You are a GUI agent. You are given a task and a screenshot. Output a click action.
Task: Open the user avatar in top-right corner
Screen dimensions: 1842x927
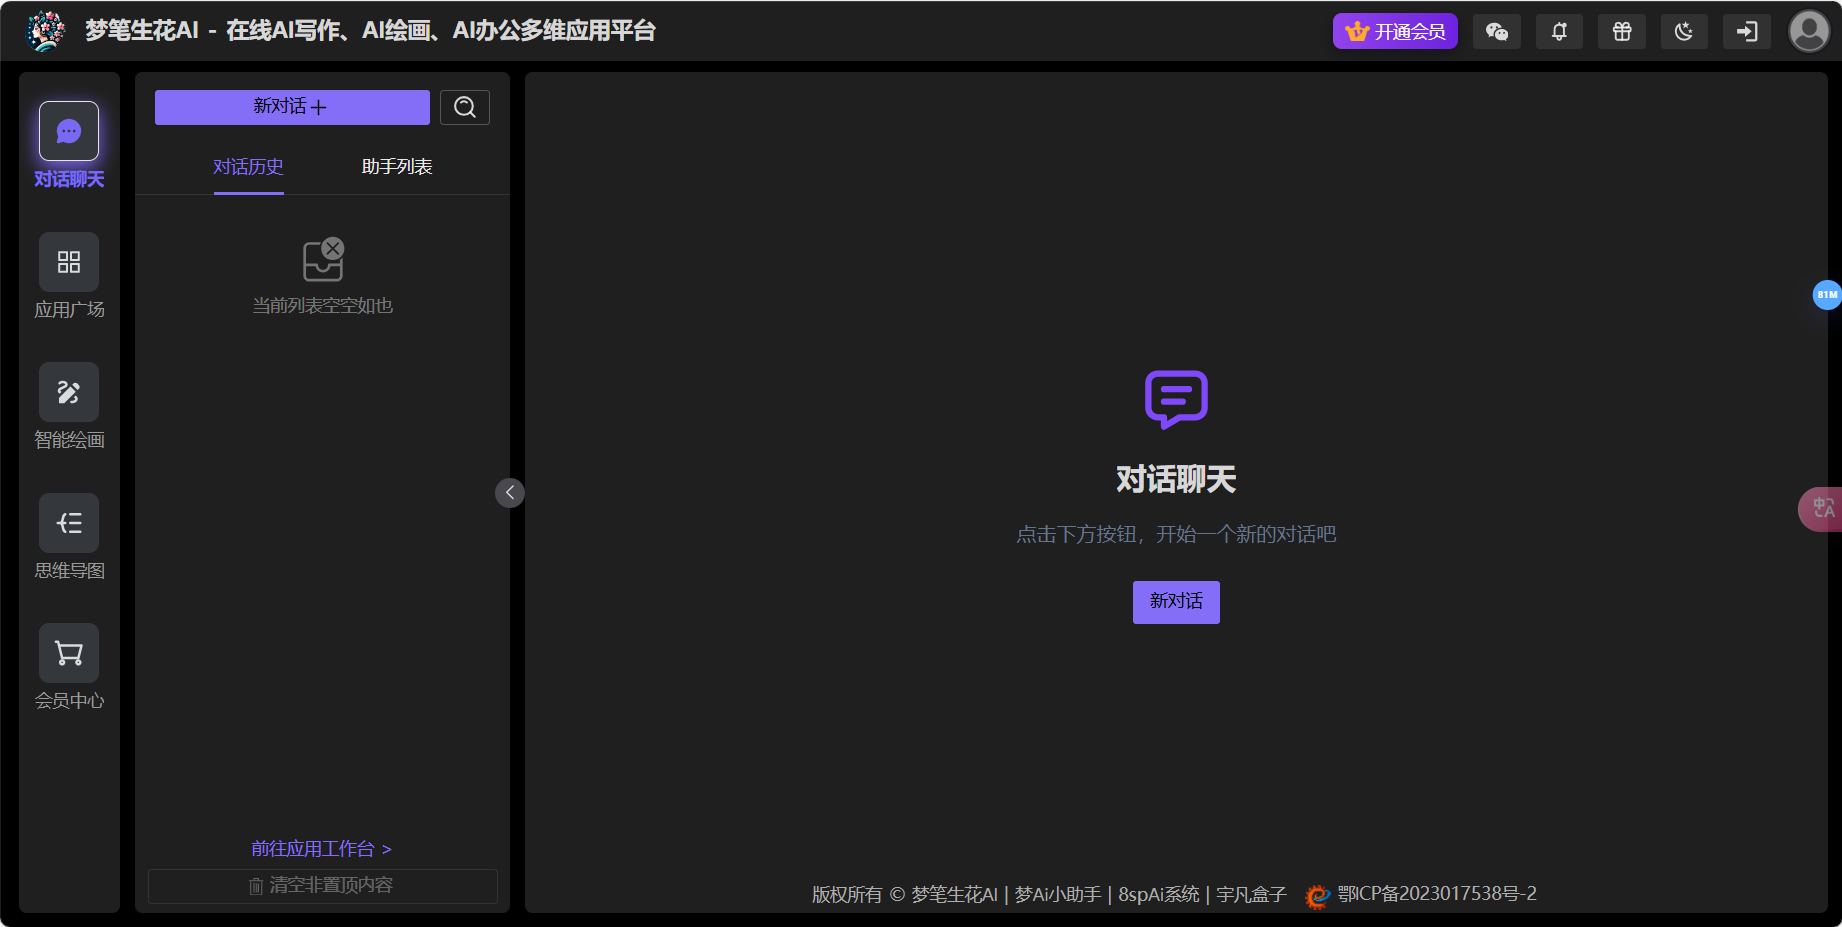1808,31
